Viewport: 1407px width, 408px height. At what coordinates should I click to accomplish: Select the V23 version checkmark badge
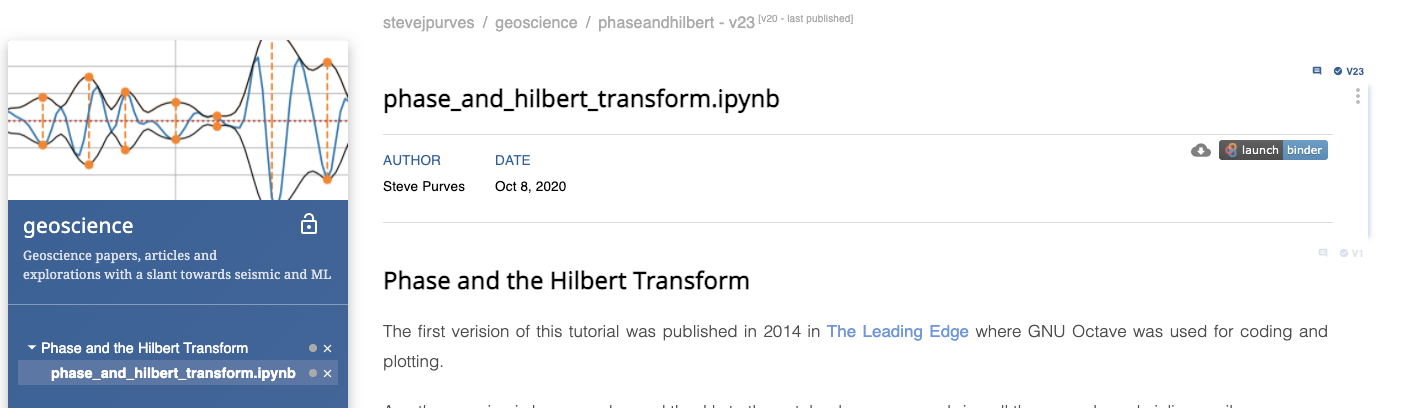1349,71
